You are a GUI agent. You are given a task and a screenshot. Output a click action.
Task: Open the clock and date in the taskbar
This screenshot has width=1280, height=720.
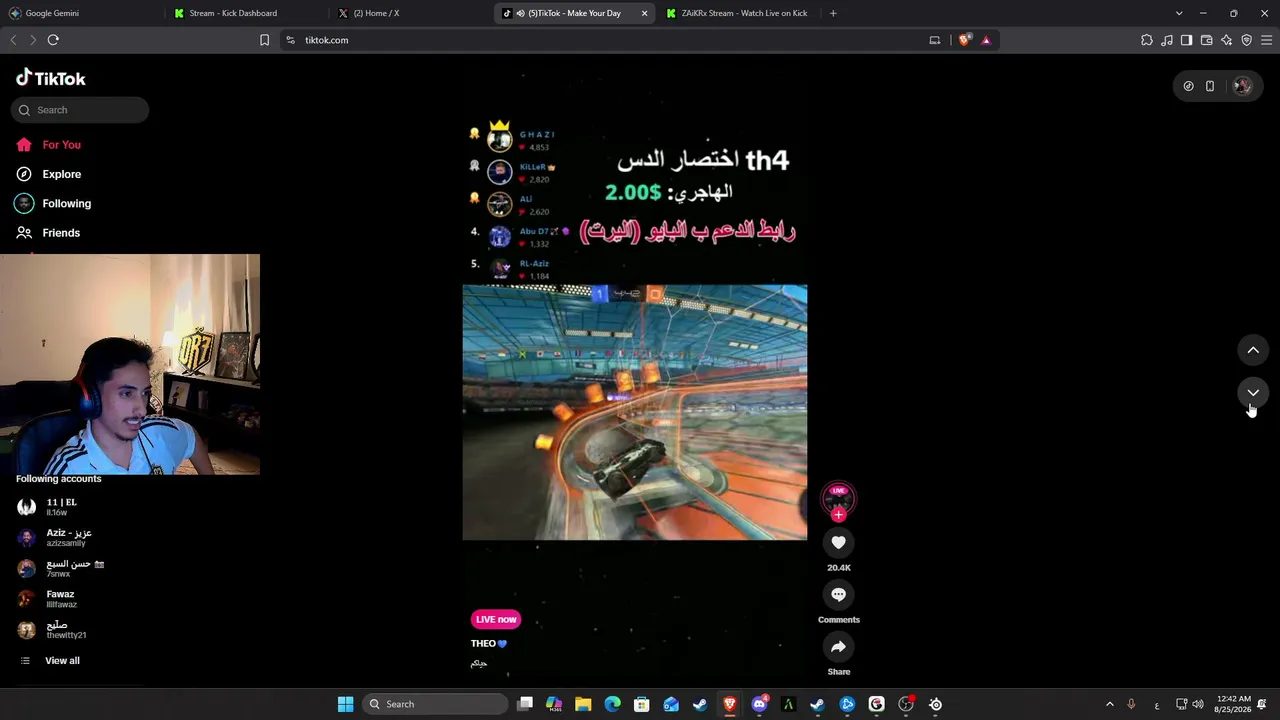pyautogui.click(x=1233, y=704)
